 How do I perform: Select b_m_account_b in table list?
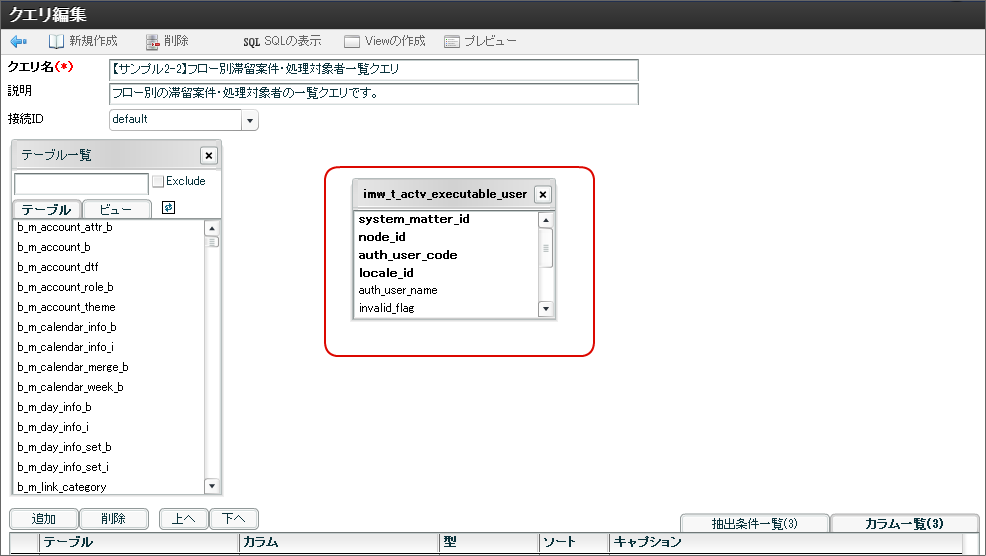54,247
